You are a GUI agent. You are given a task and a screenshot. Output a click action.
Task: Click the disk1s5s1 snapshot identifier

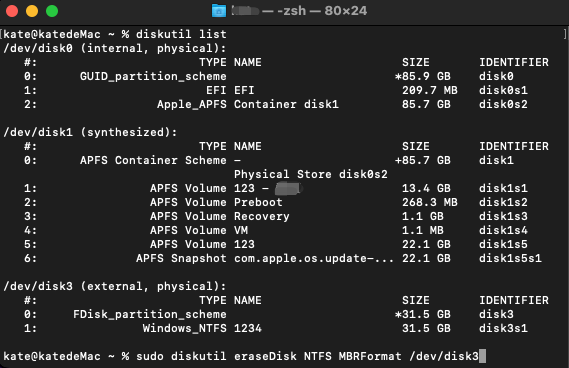[x=510, y=258]
